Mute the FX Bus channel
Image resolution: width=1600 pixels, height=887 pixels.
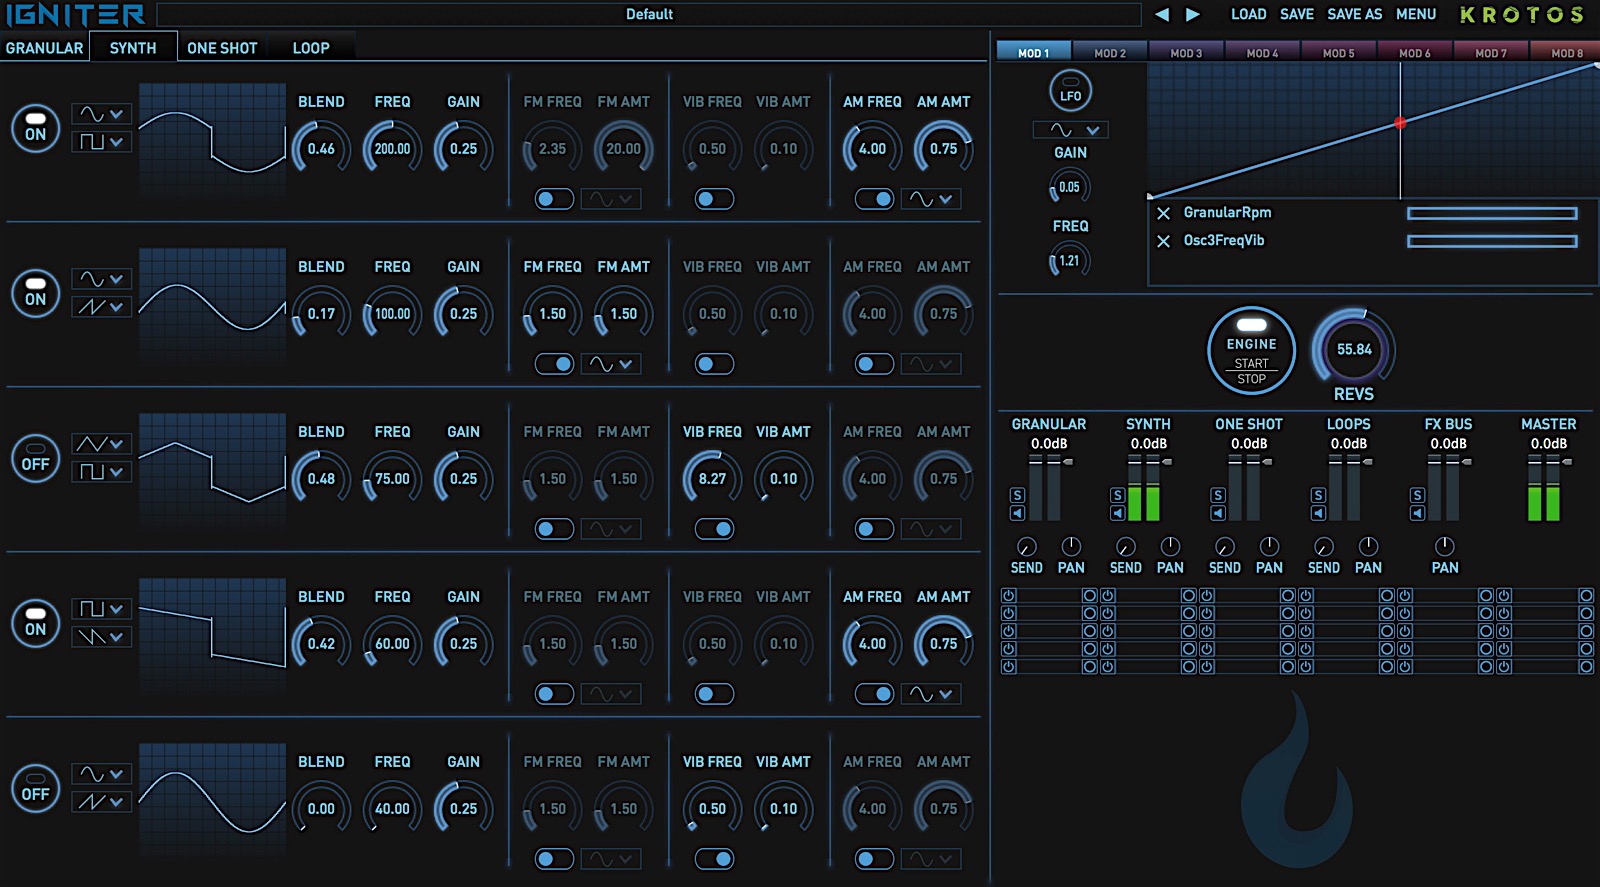click(1417, 513)
